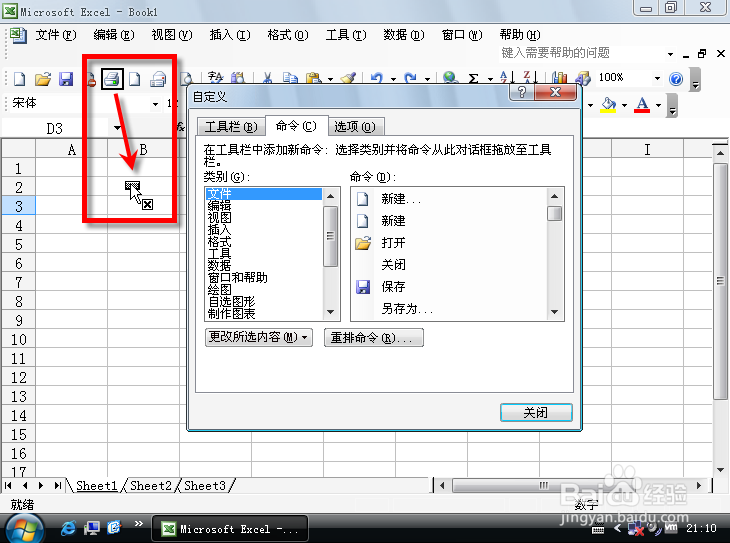Open the font name 宋体 dropdown arrow
Screen dimensions: 730x543
(x=155, y=104)
